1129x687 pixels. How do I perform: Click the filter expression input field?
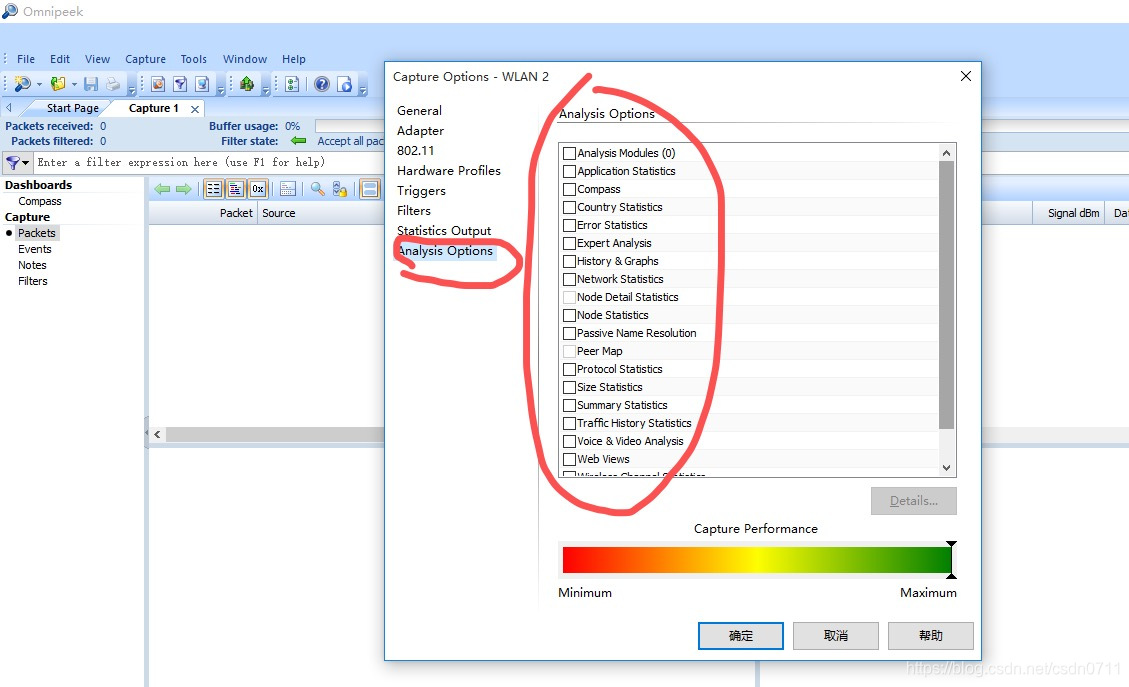click(209, 163)
